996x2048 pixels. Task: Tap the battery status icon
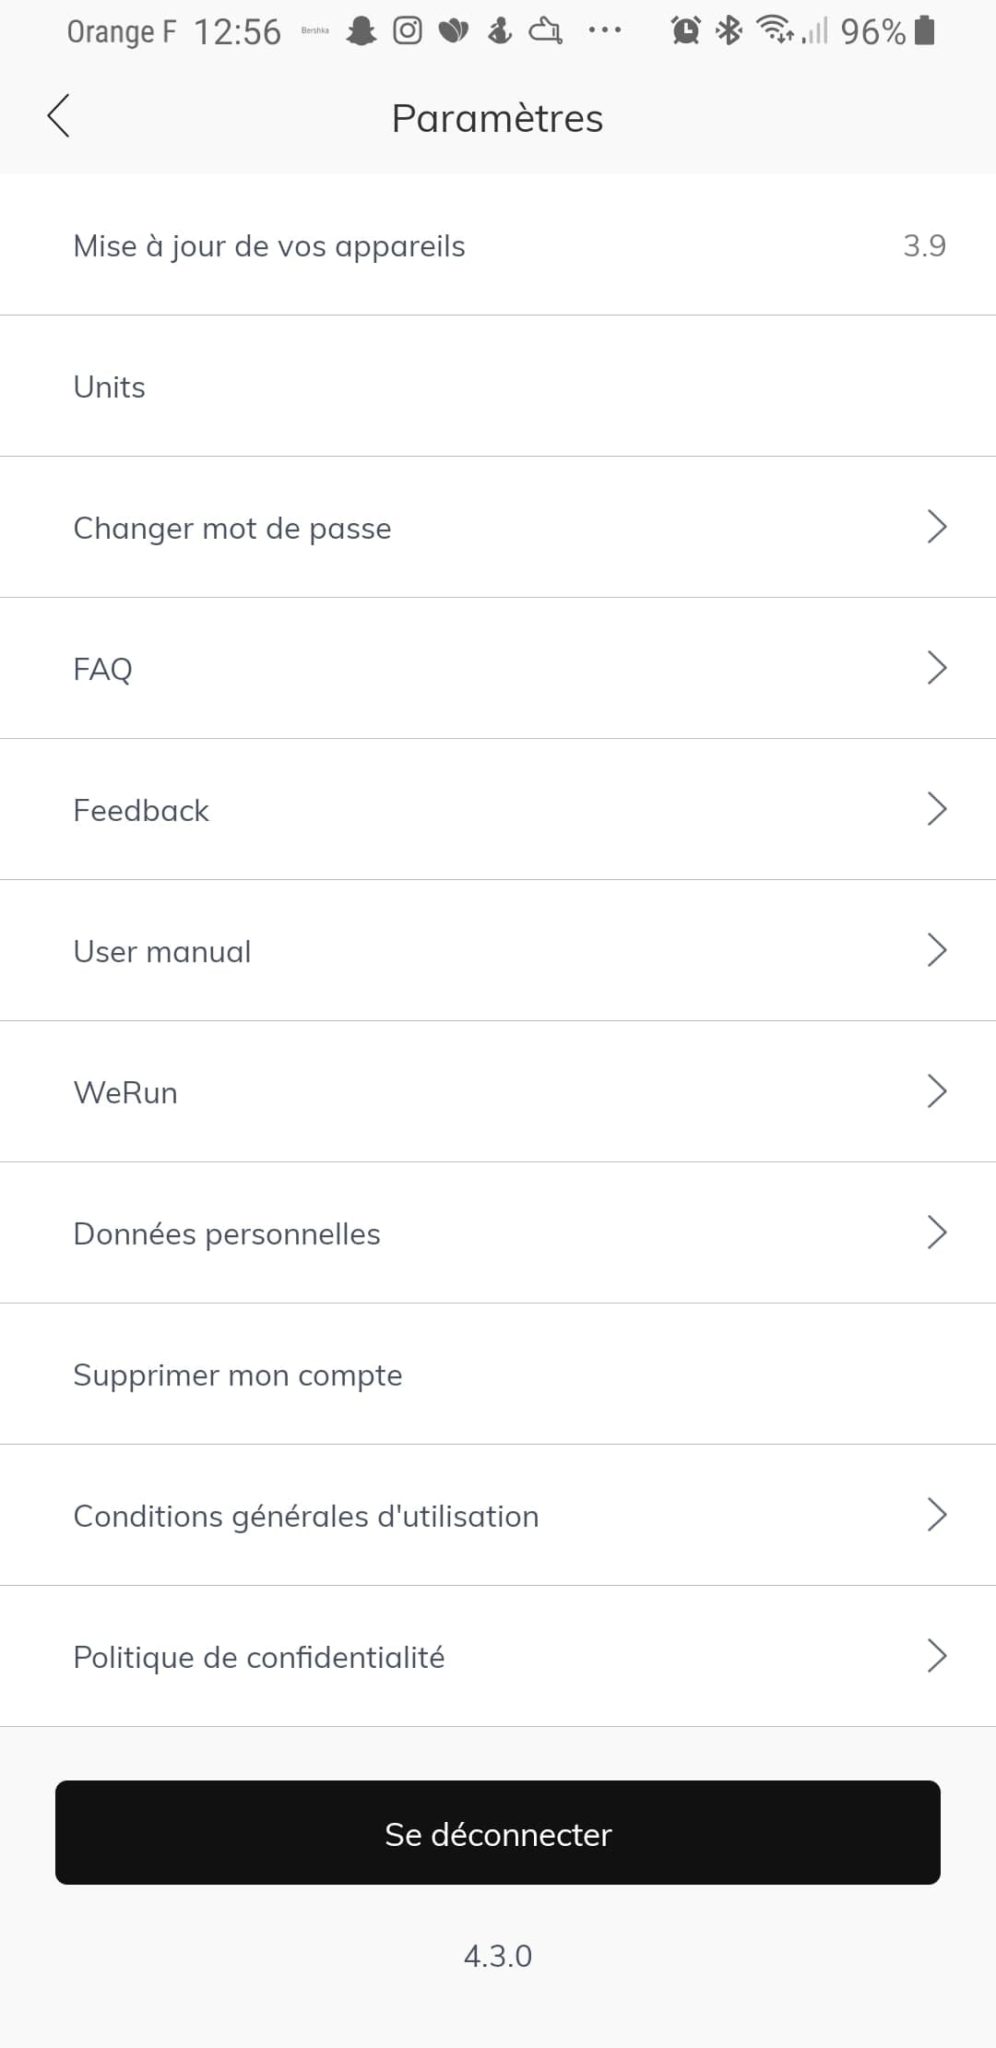[925, 32]
